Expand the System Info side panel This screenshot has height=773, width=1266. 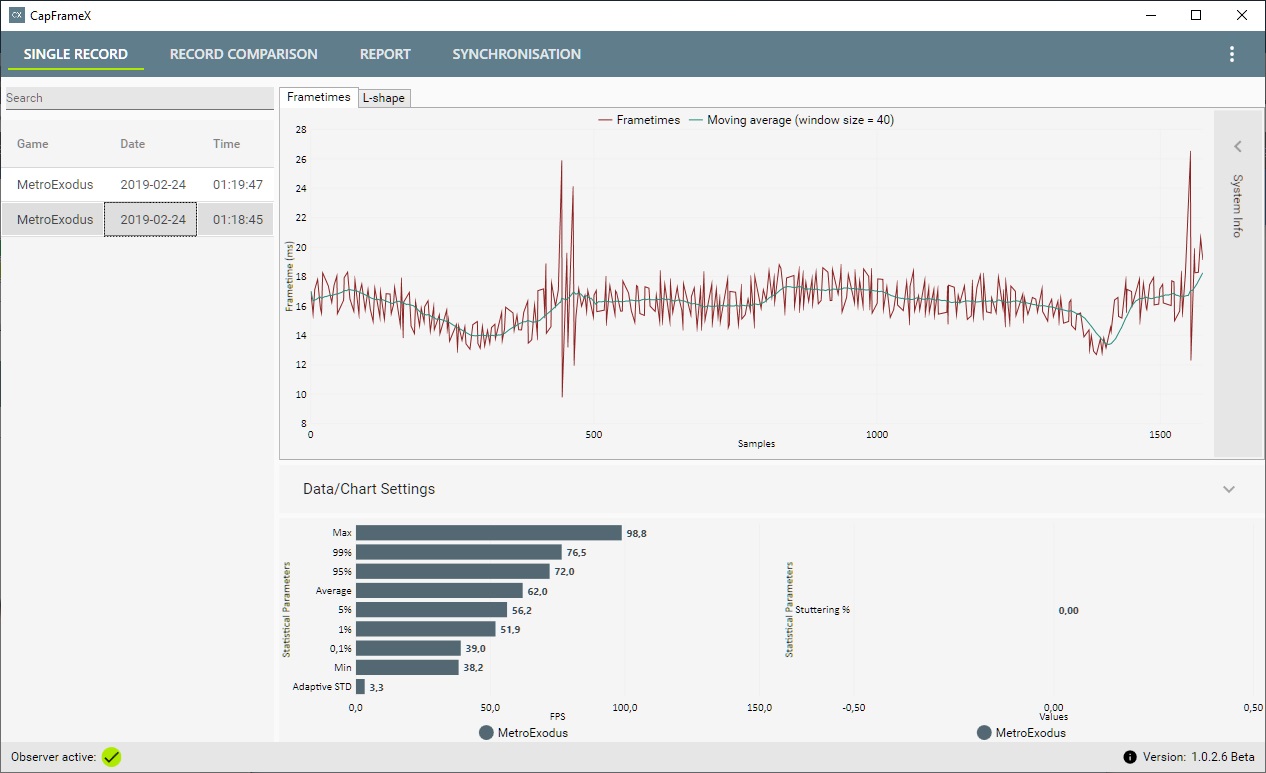[x=1237, y=147]
